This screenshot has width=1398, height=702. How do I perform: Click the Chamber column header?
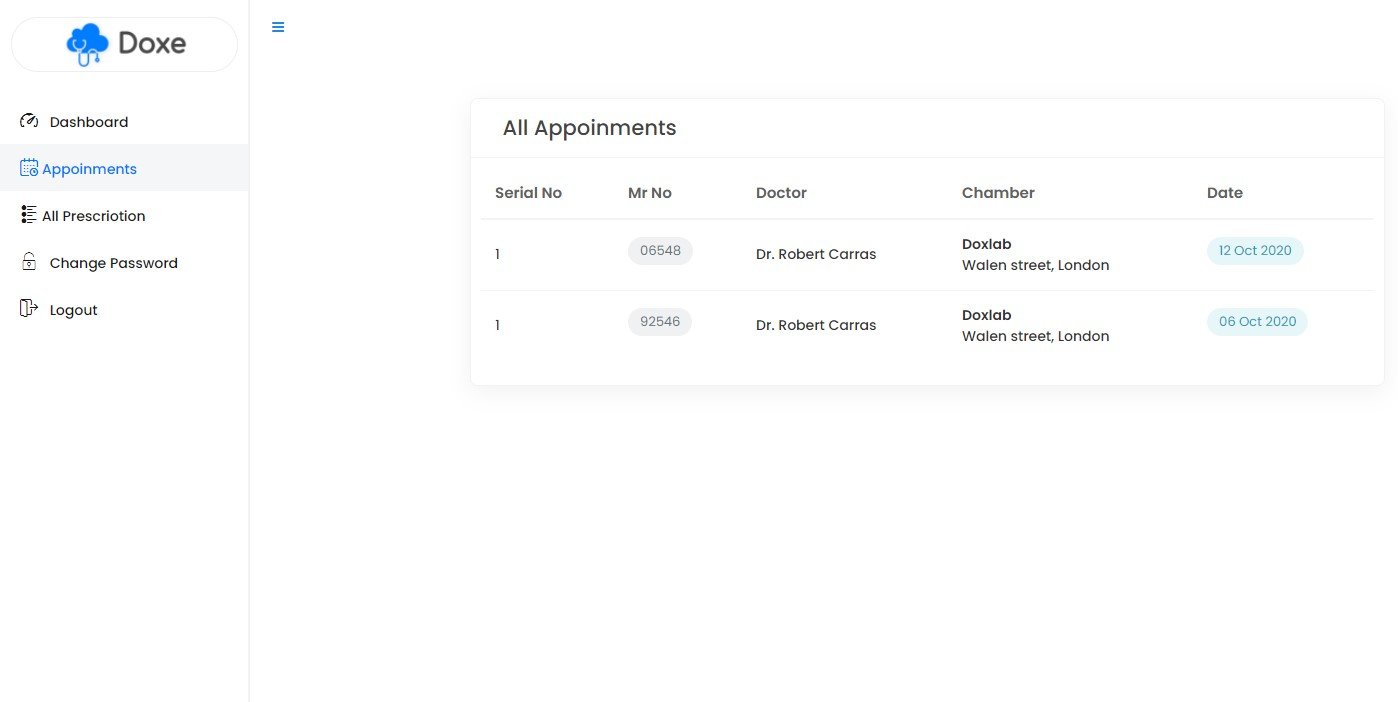[998, 193]
